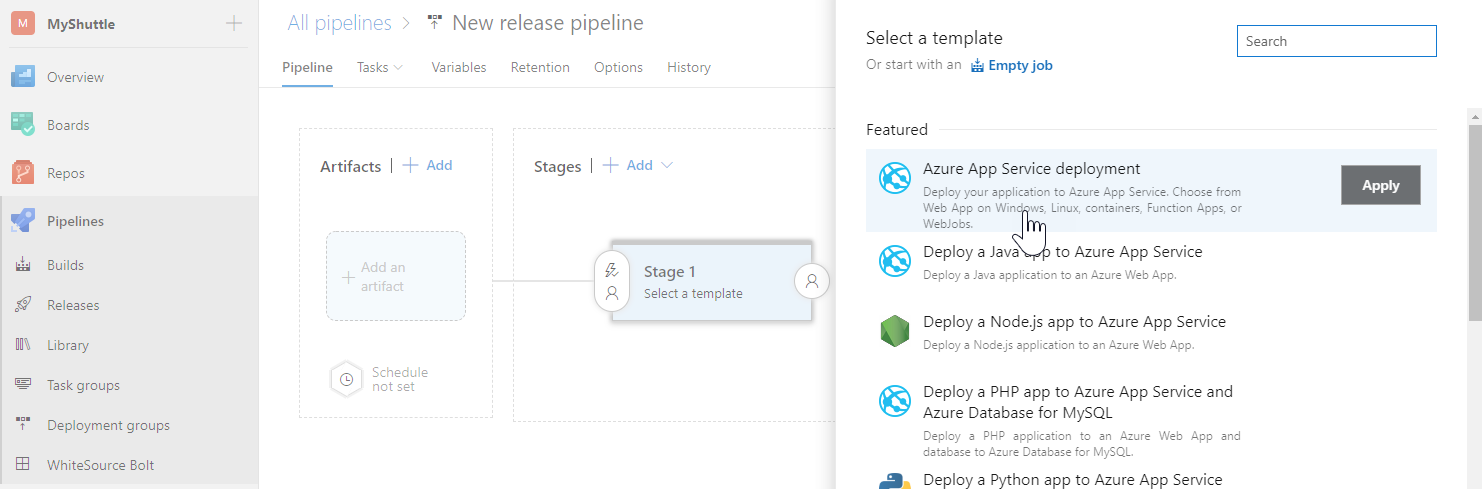The height and width of the screenshot is (489, 1482).
Task: Select Deploy a PHP app template title
Action: coord(1078,402)
